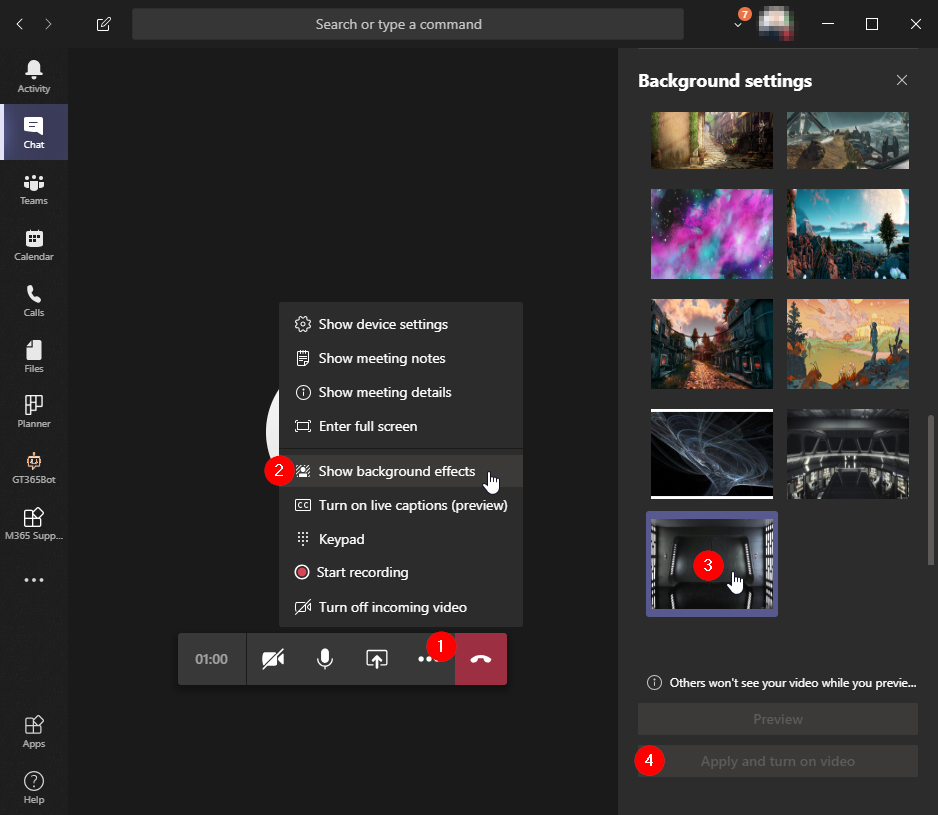Open the Planner app icon
938x815 pixels.
pos(34,411)
